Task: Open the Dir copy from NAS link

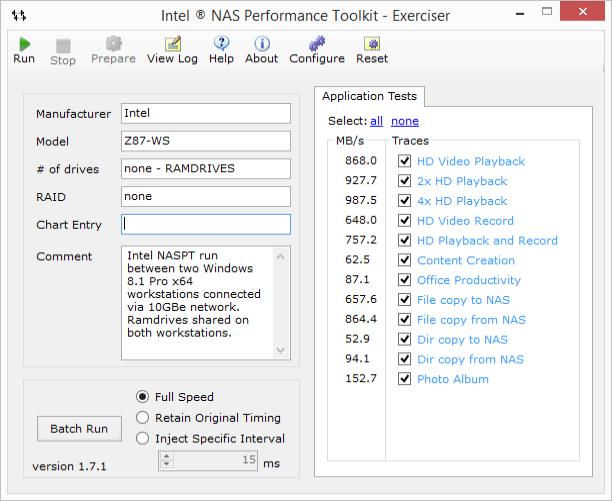Action: coord(470,359)
